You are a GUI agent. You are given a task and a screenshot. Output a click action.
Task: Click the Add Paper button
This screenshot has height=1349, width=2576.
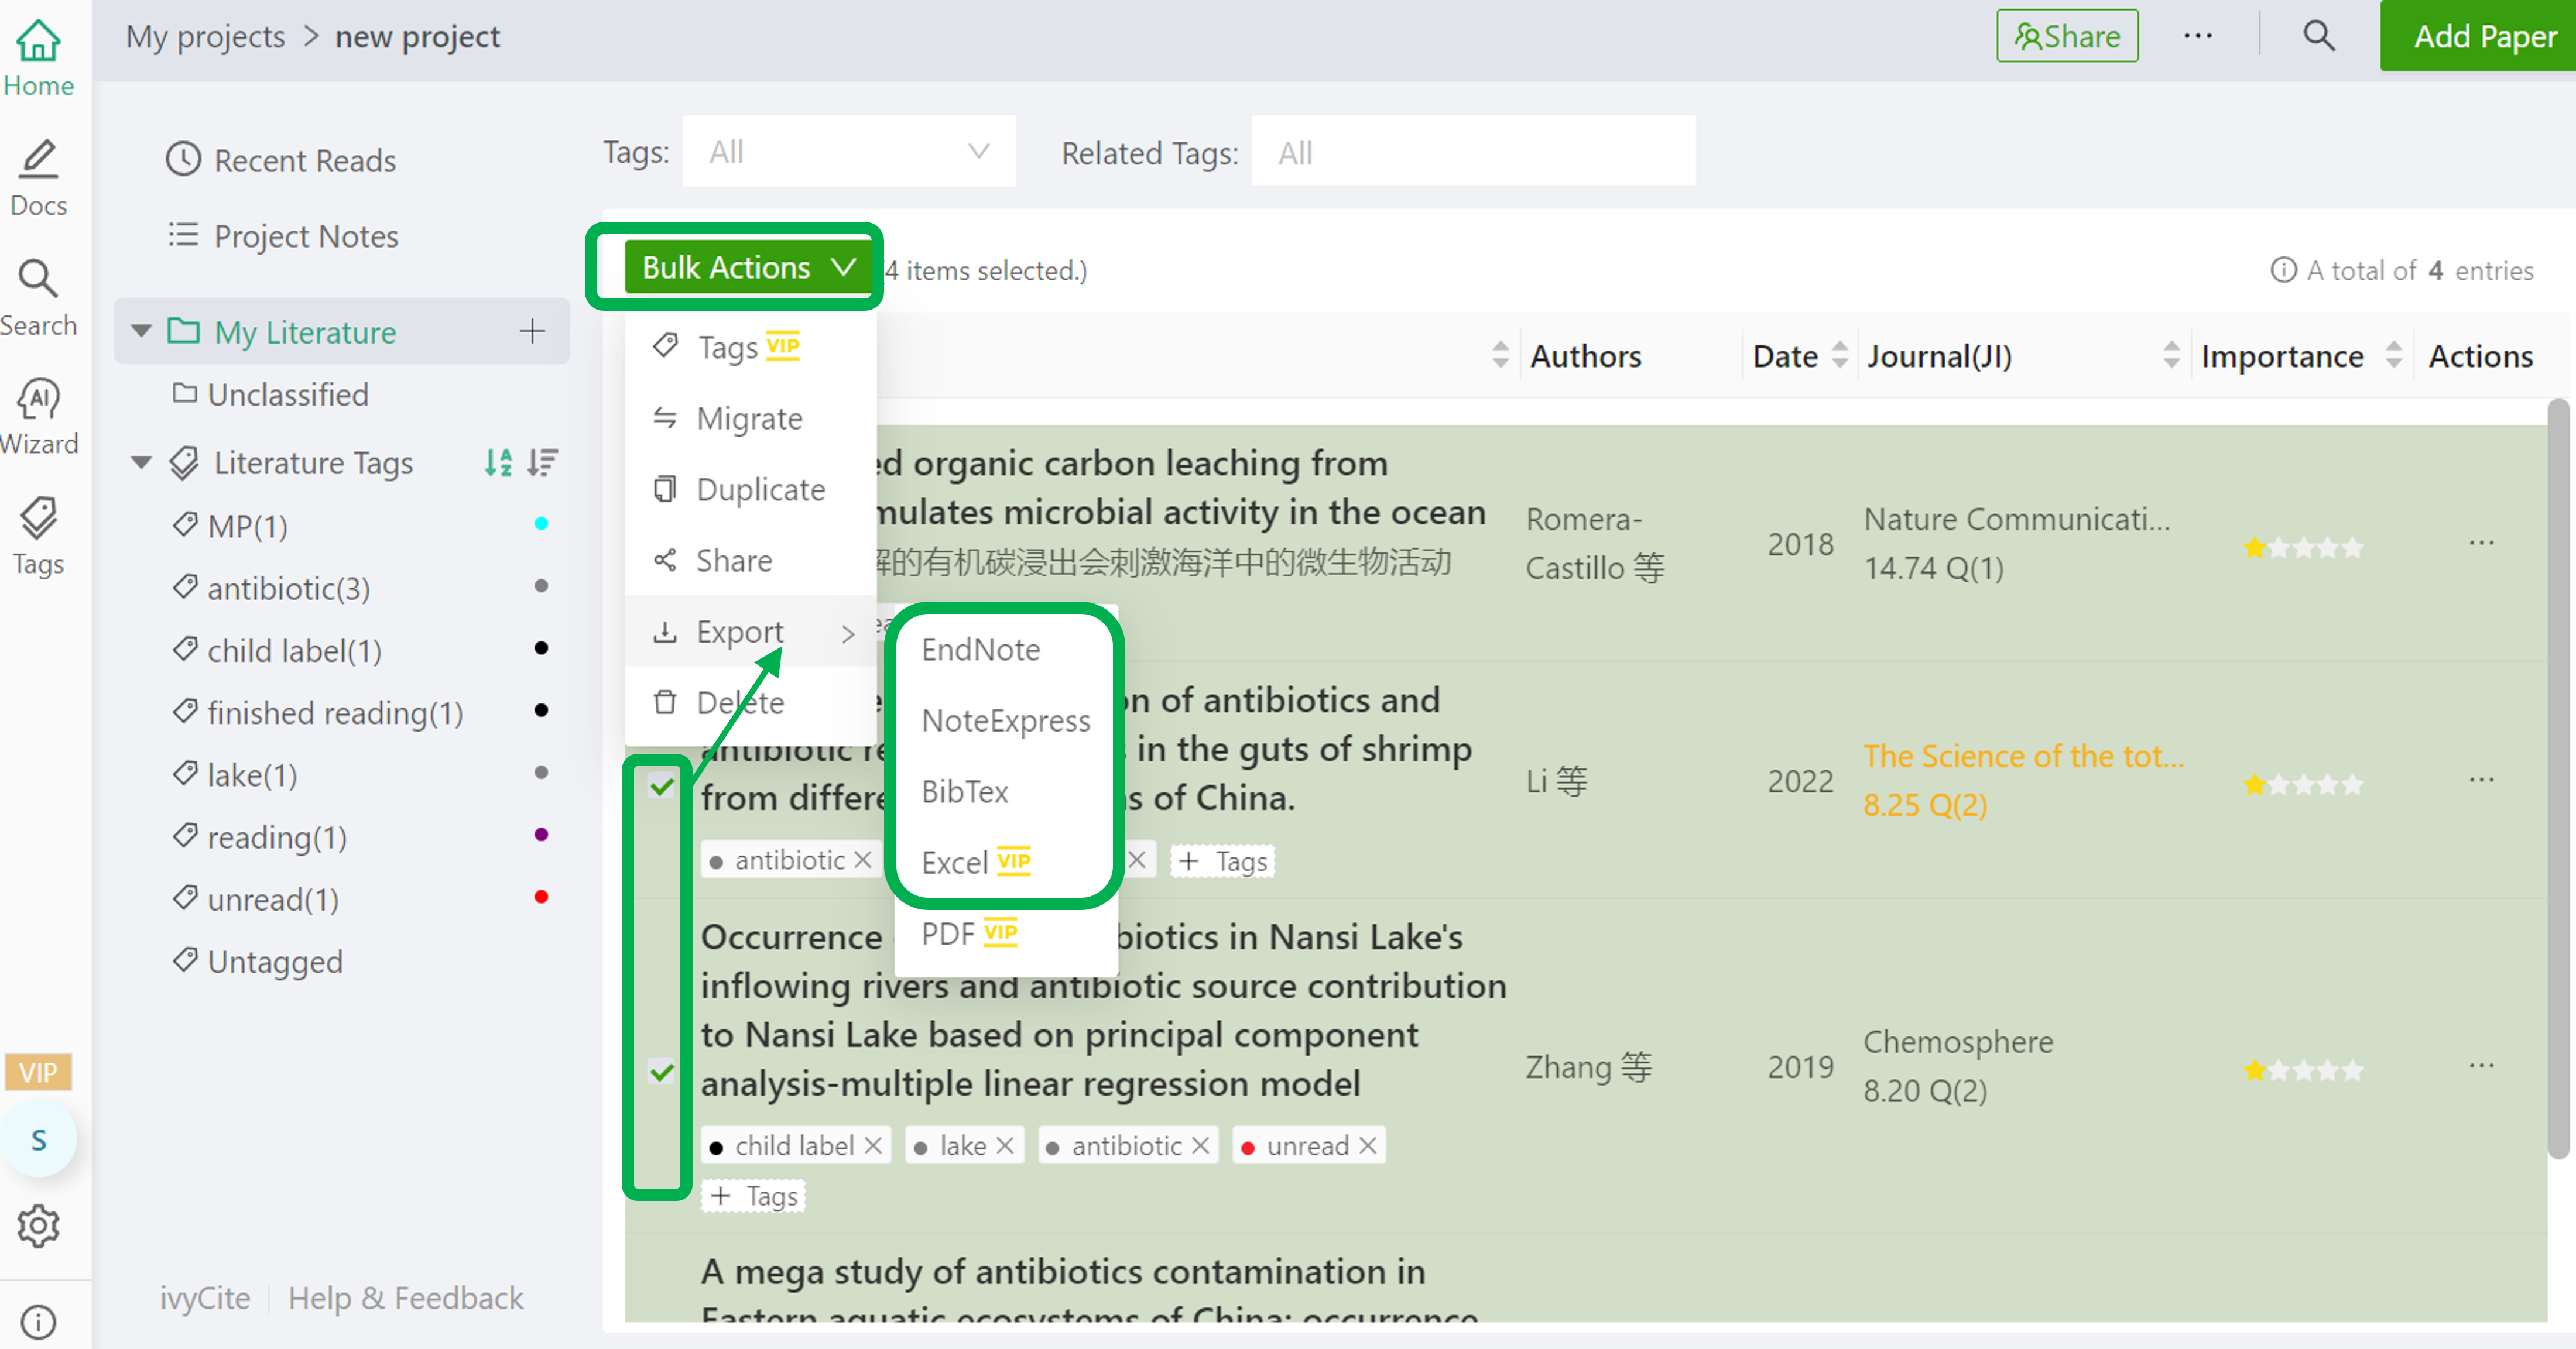(x=2478, y=36)
